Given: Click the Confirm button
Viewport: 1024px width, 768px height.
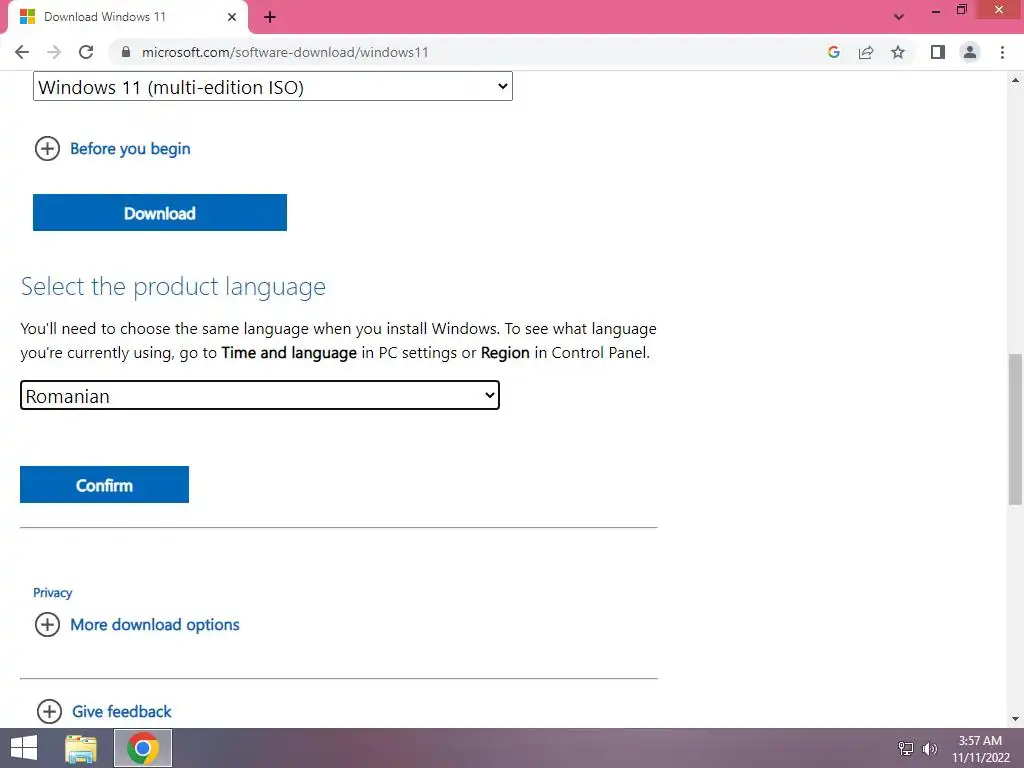Looking at the screenshot, I should pos(104,485).
